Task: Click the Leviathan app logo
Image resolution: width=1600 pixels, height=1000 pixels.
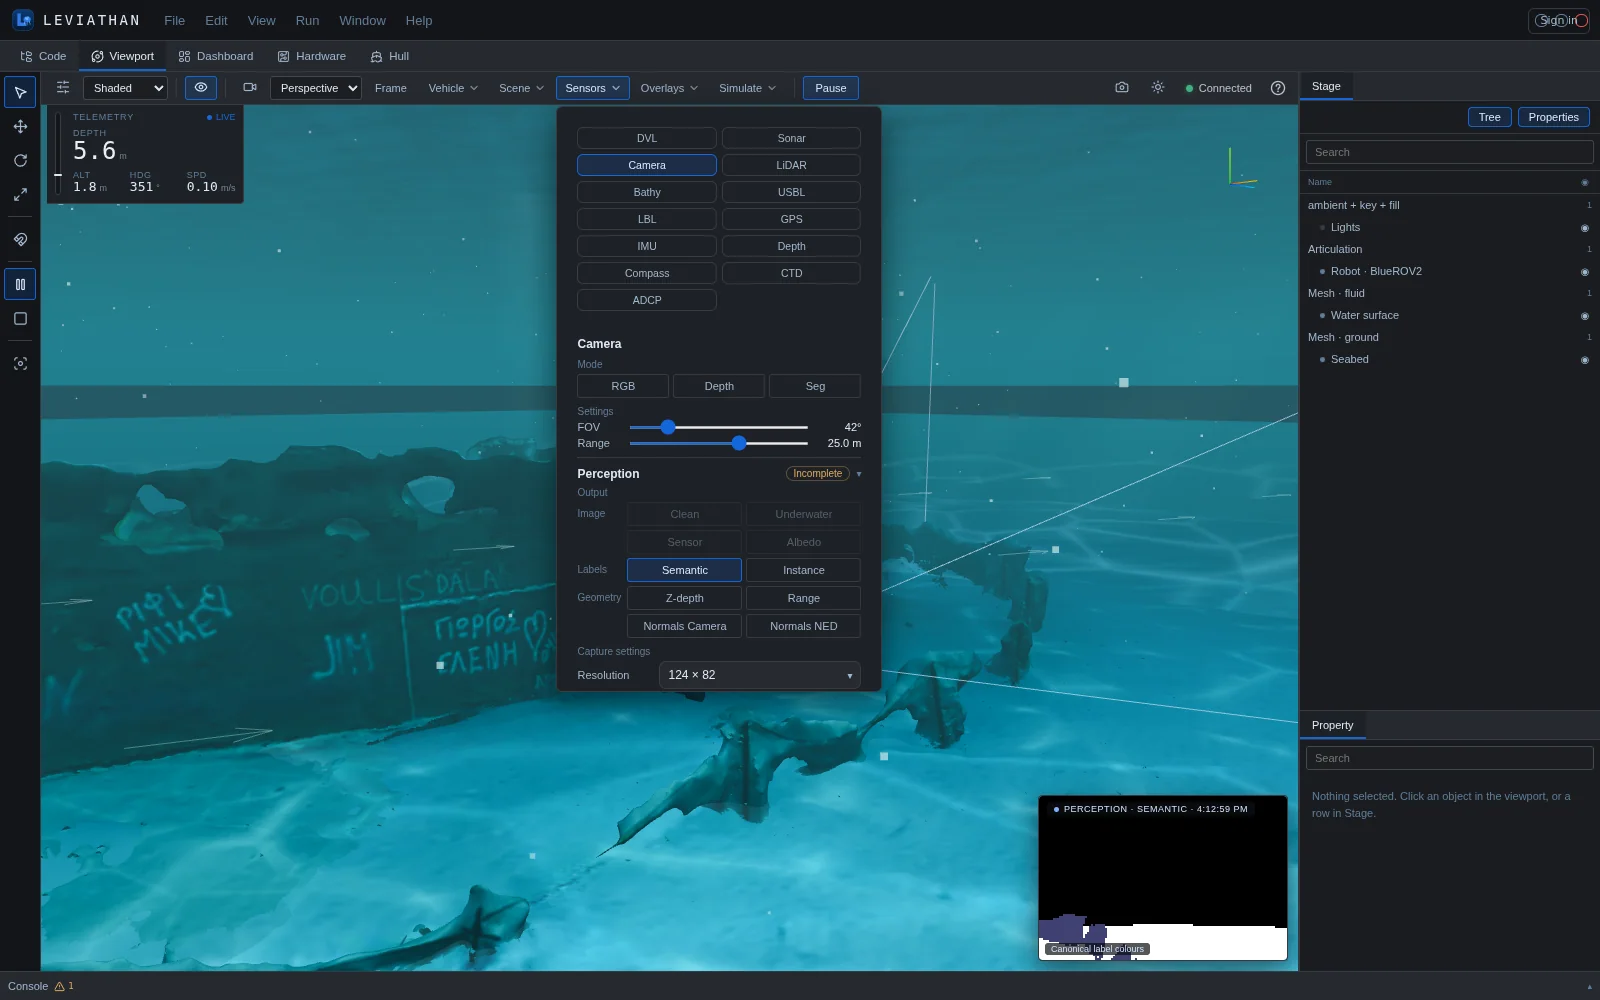Action: point(23,20)
